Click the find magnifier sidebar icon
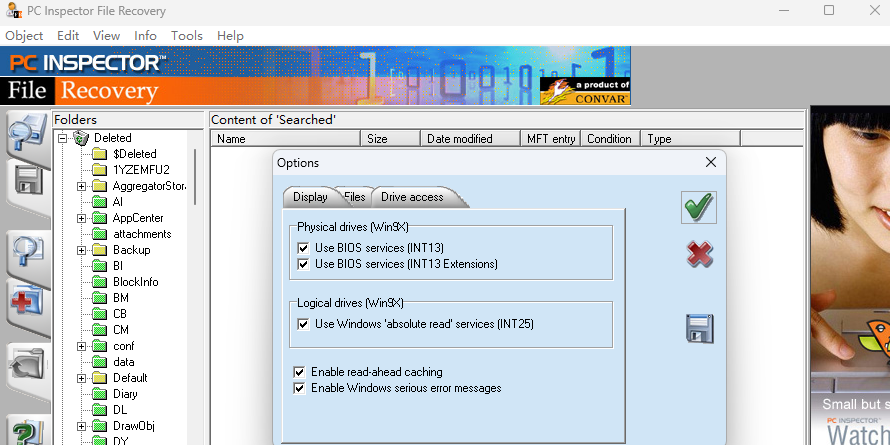Image resolution: width=890 pixels, height=445 pixels. pos(28,251)
